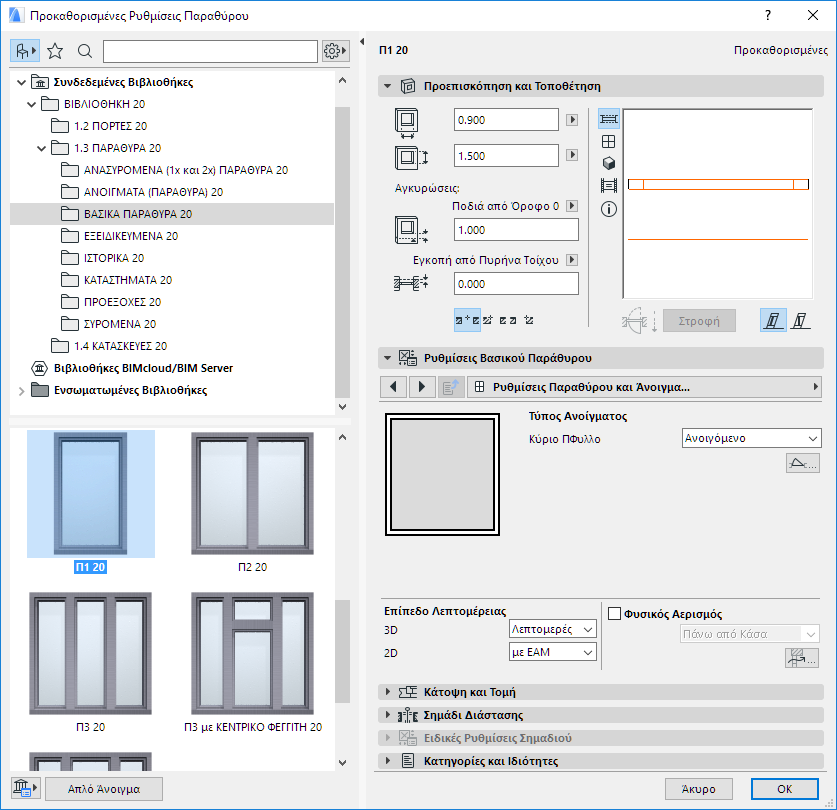Open the 3D detail level Λεπτομερές dropdown
The width and height of the screenshot is (837, 810).
pos(552,628)
